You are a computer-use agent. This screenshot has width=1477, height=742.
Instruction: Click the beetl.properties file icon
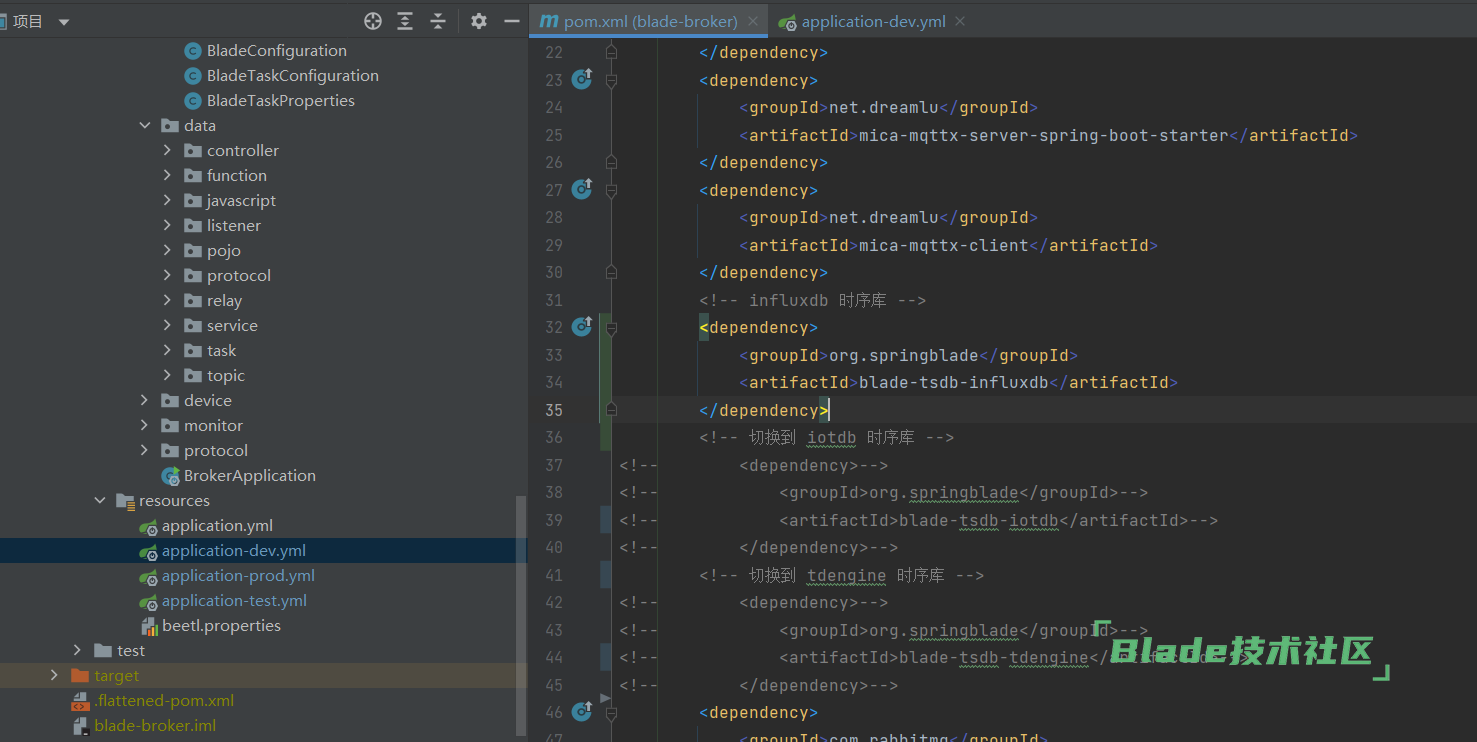tap(148, 626)
